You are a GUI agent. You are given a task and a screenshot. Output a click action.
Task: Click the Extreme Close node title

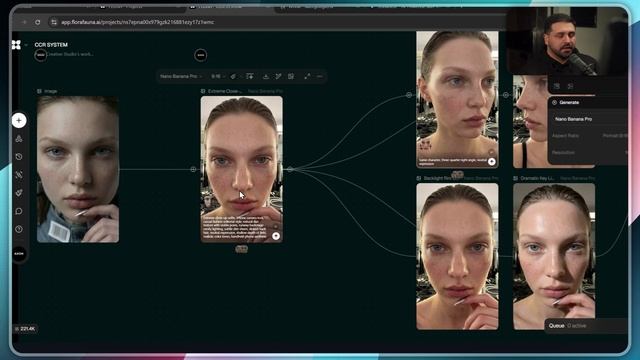(x=224, y=91)
